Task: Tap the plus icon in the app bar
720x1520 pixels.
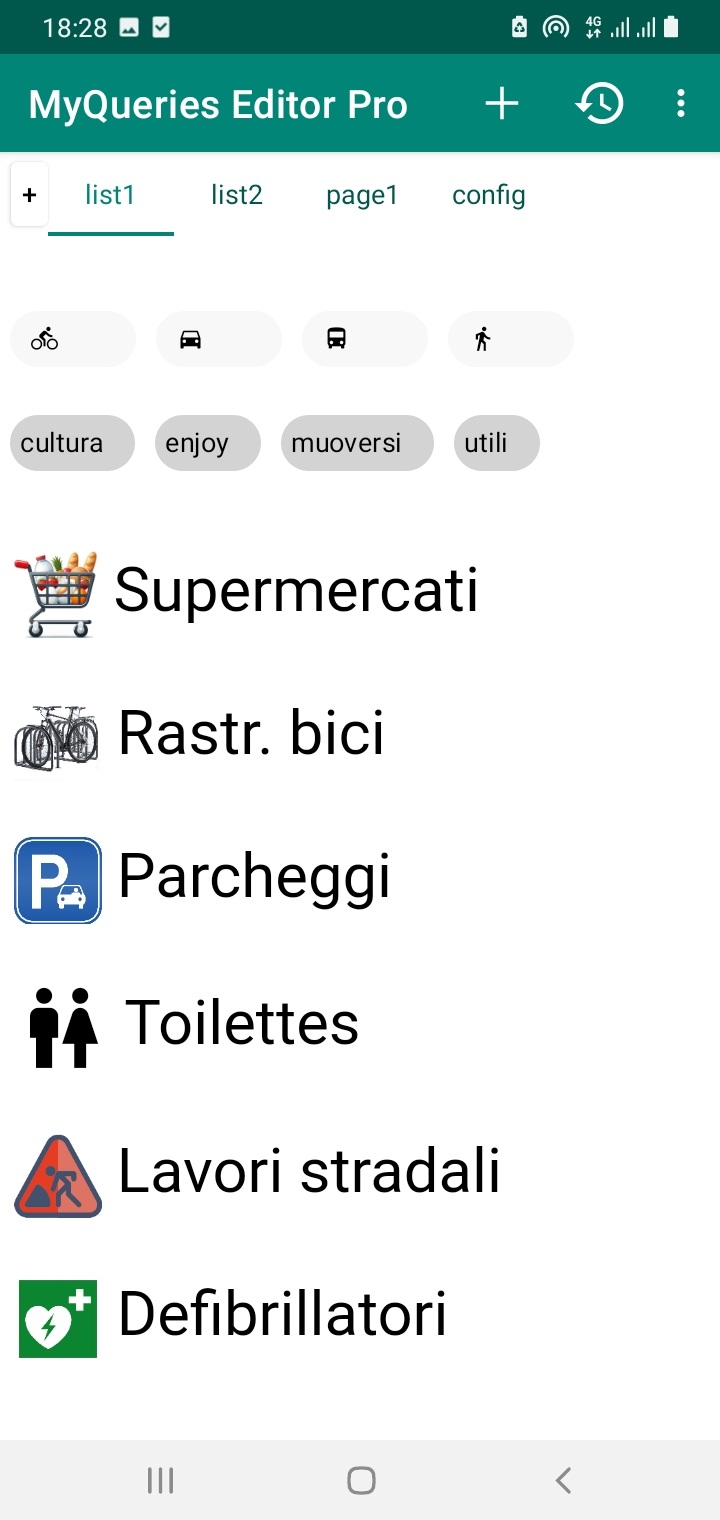Action: pyautogui.click(x=501, y=104)
